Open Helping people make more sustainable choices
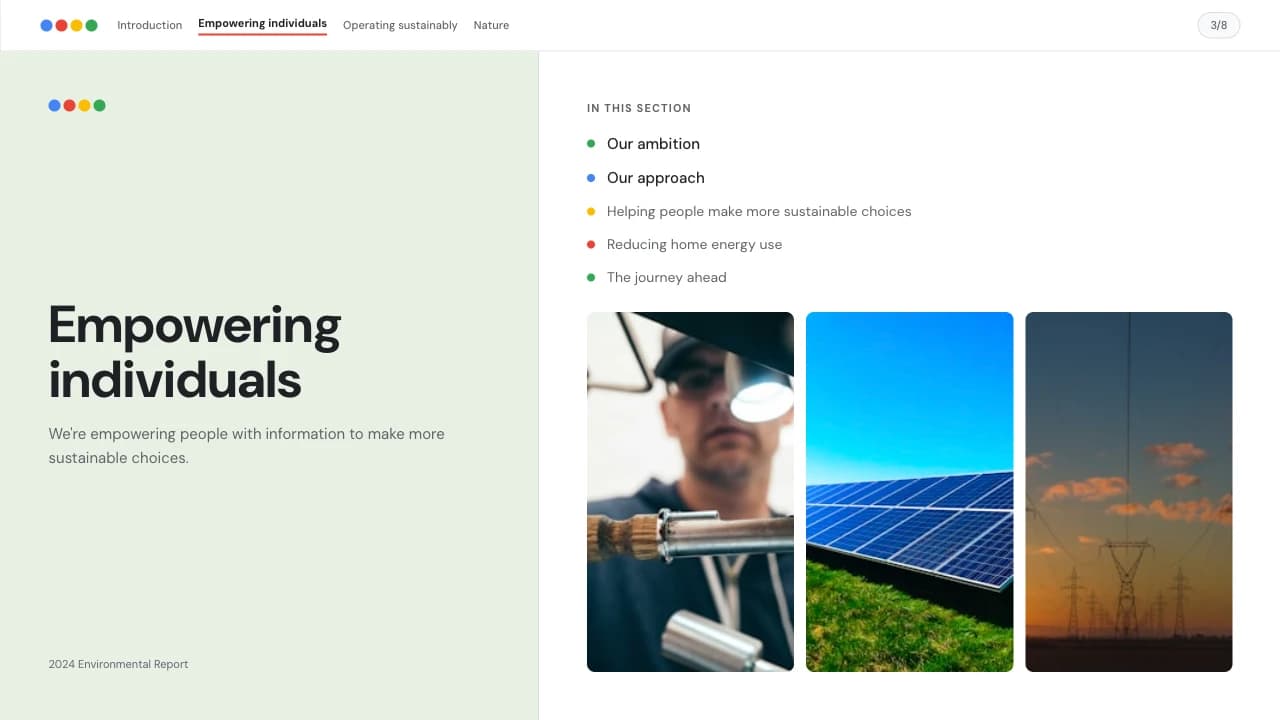1280x720 pixels. (759, 211)
